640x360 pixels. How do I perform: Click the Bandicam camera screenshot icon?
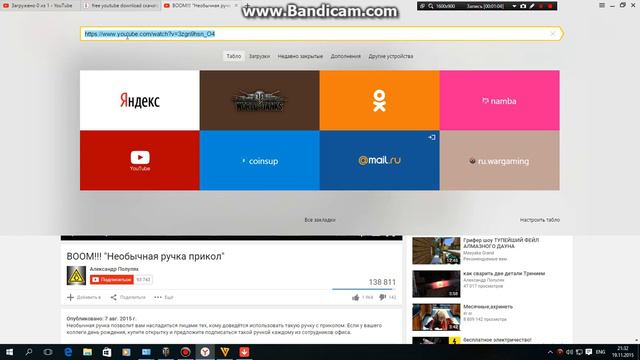click(523, 6)
